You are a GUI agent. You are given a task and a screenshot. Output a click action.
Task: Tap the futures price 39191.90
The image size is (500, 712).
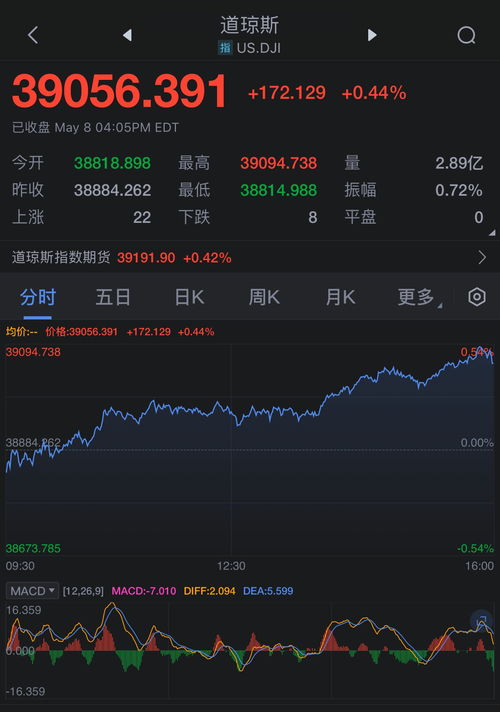click(146, 258)
